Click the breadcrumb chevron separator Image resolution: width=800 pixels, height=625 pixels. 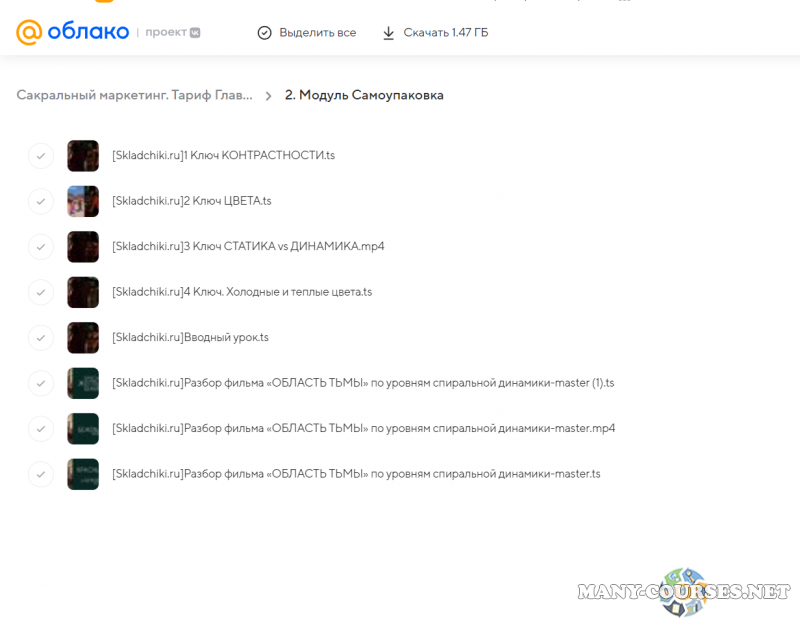pos(268,96)
